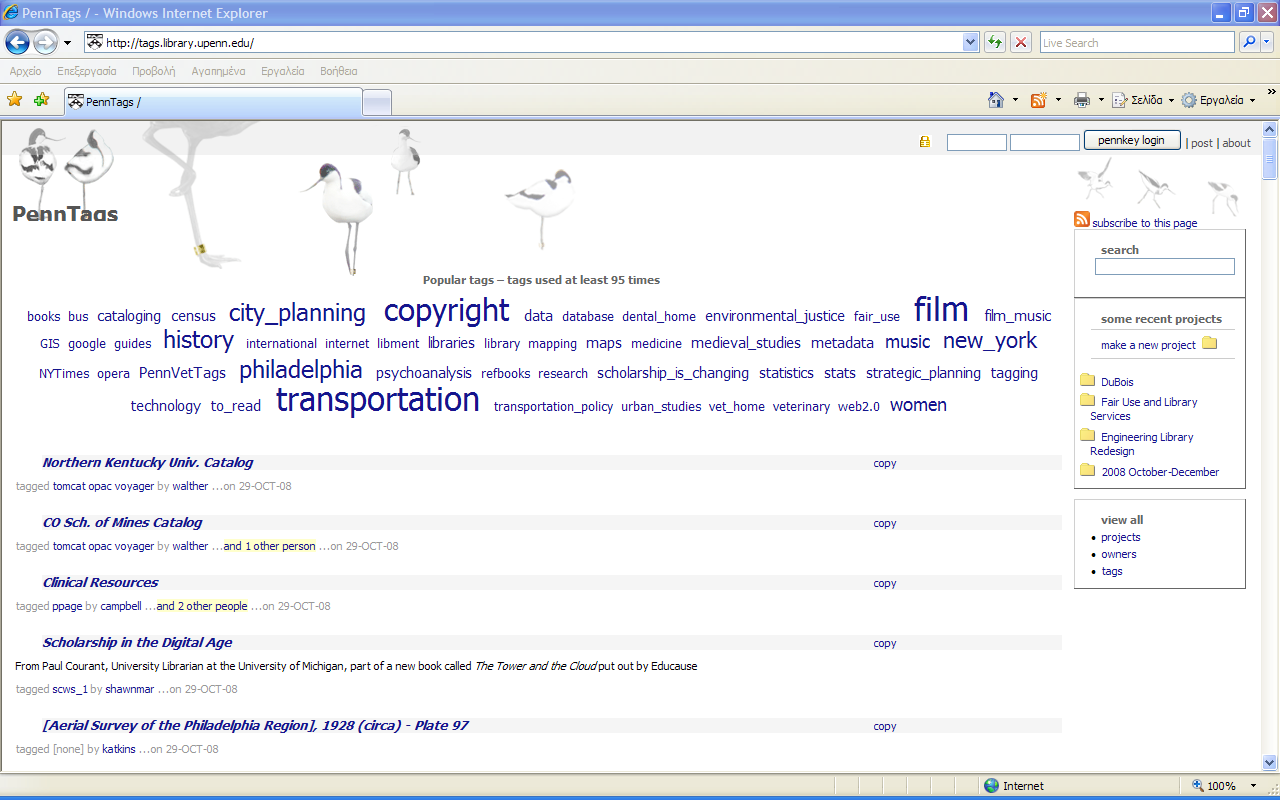Screen dimensions: 1280x800
Task: Click the orange RSS icon beside subscribe
Action: coord(1082,220)
